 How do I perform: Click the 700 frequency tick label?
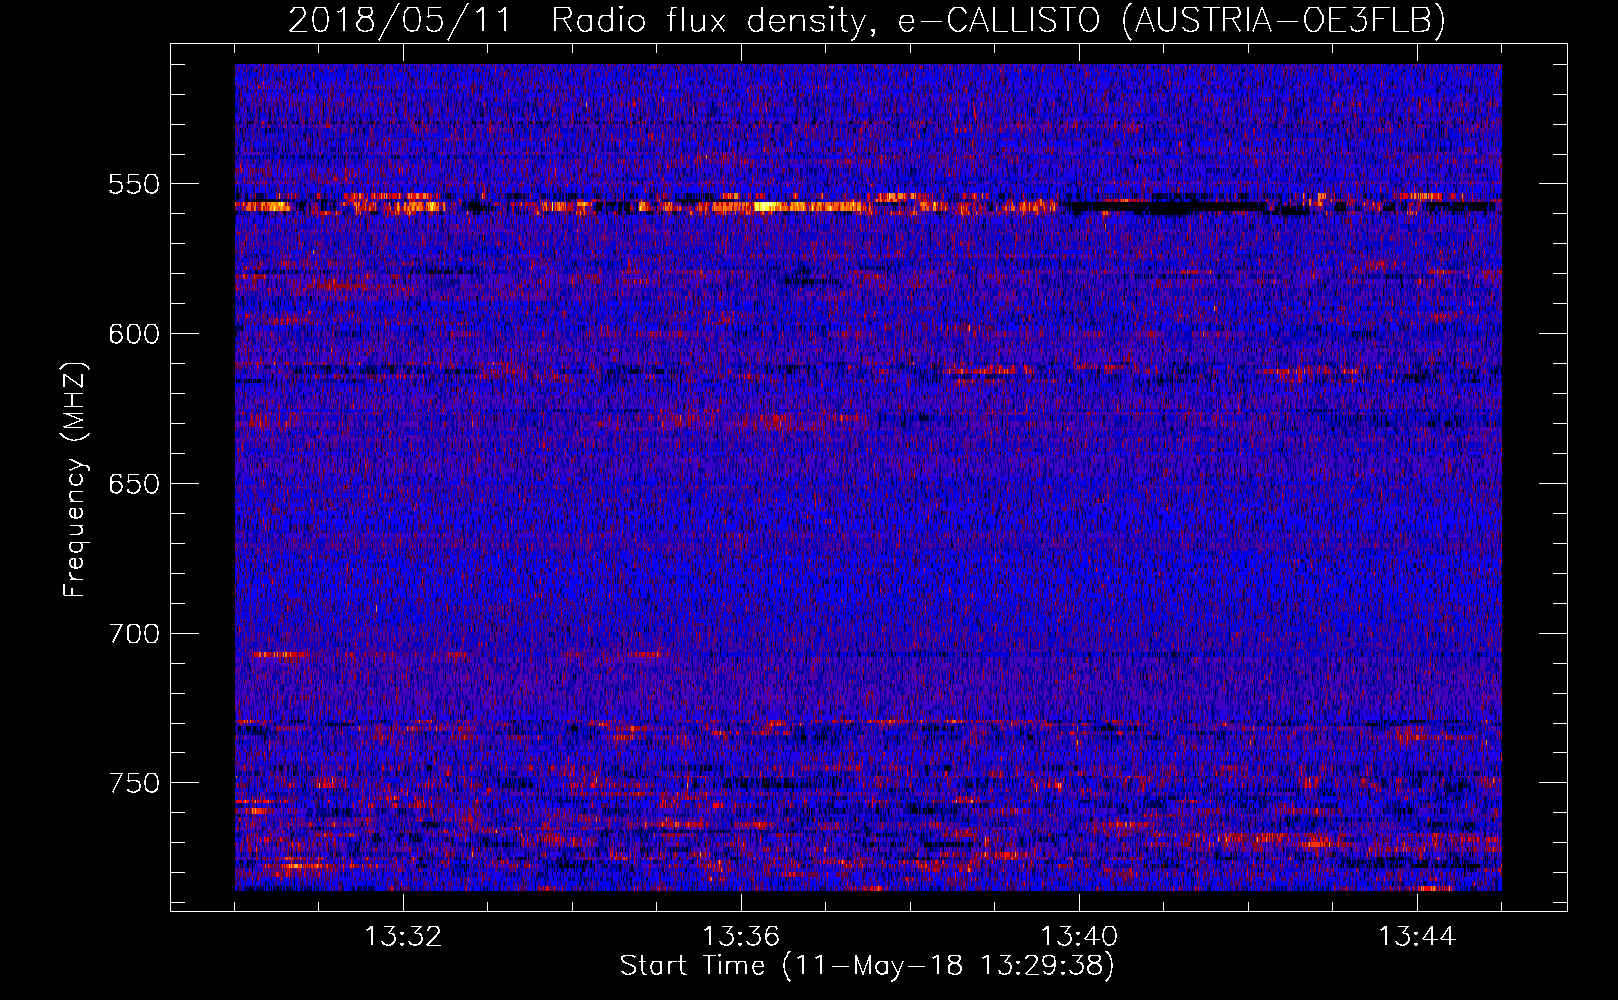134,634
